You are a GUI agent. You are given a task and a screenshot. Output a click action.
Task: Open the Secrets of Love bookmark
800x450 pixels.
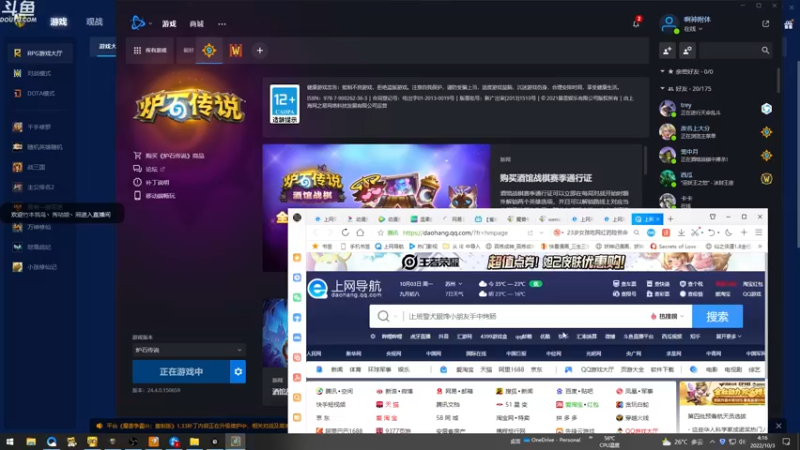(x=673, y=246)
